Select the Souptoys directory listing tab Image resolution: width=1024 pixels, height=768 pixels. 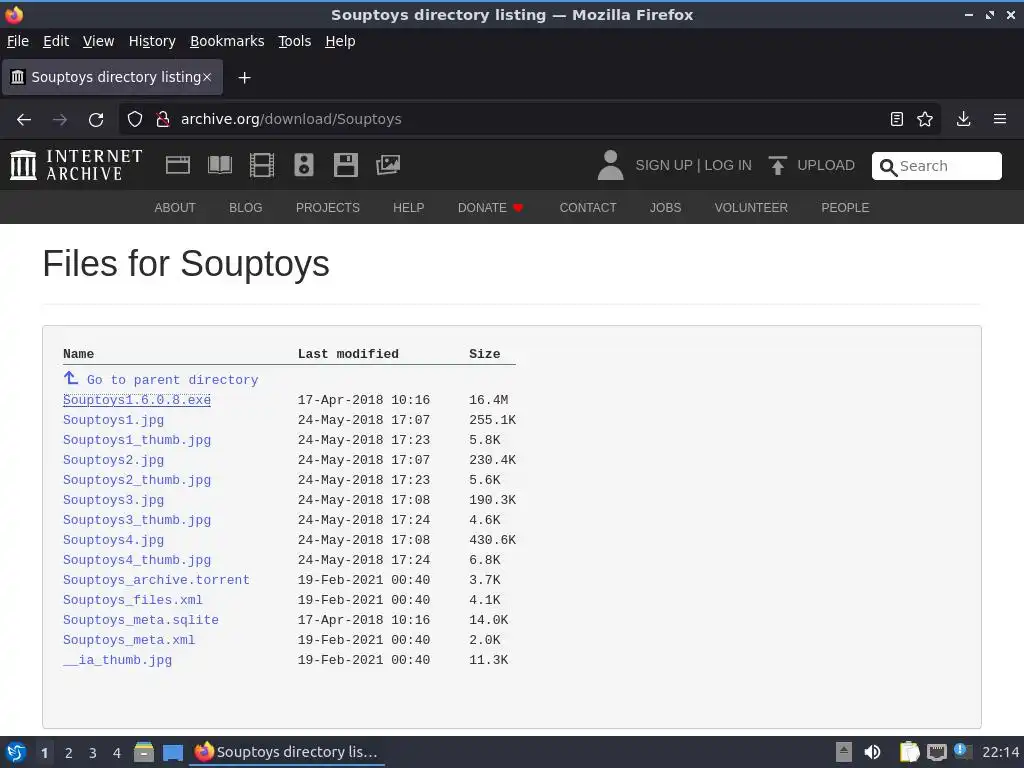(112, 77)
